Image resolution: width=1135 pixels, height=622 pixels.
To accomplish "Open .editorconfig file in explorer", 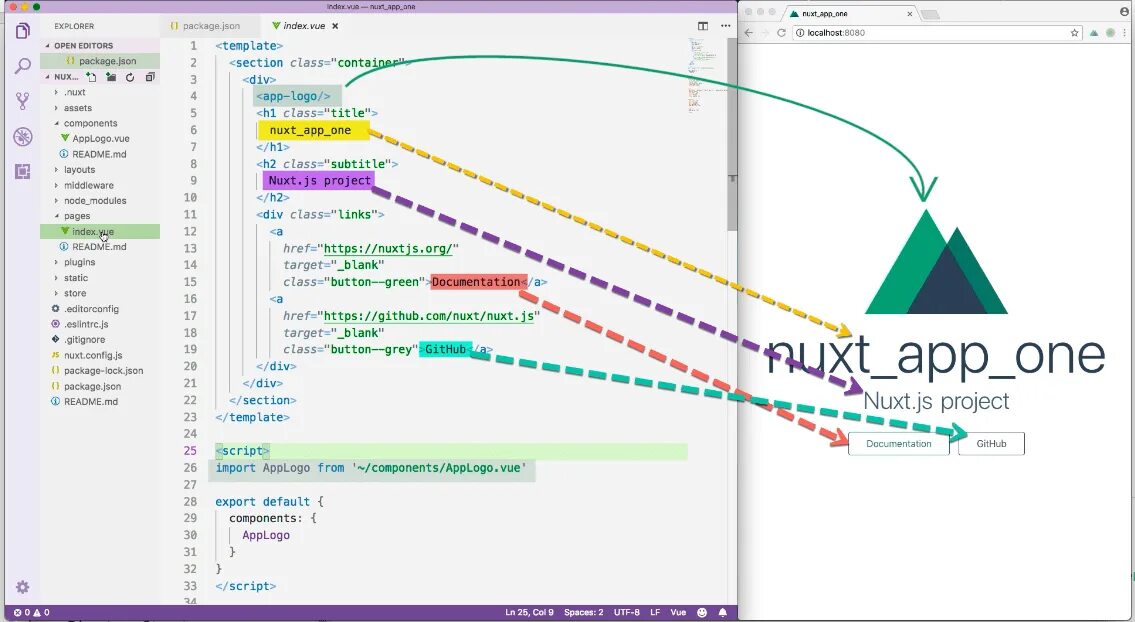I will 90,308.
